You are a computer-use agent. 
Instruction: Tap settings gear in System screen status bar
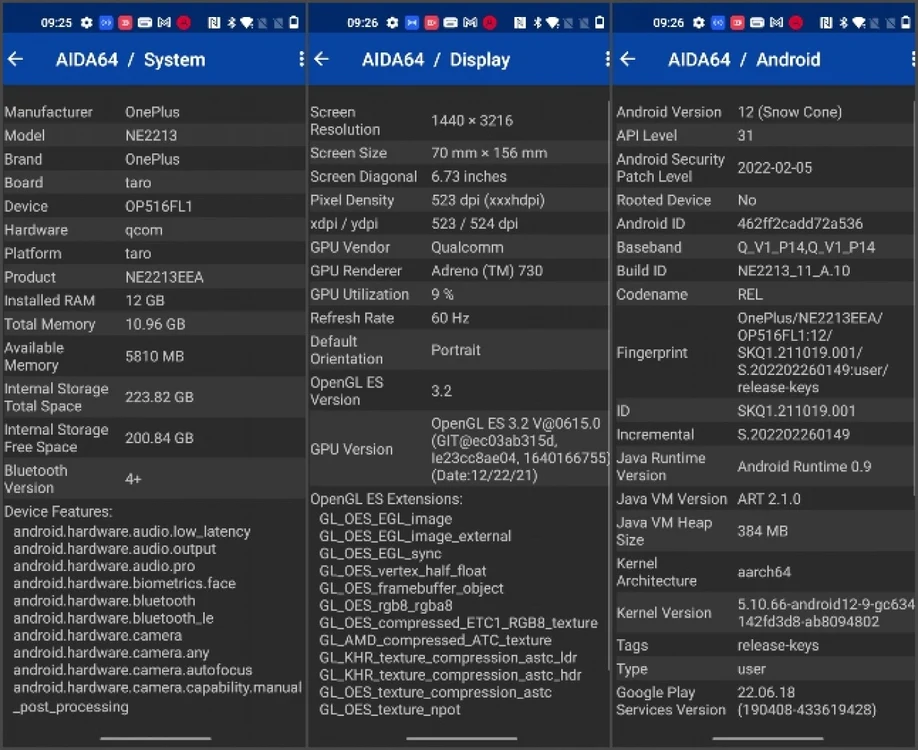87,23
